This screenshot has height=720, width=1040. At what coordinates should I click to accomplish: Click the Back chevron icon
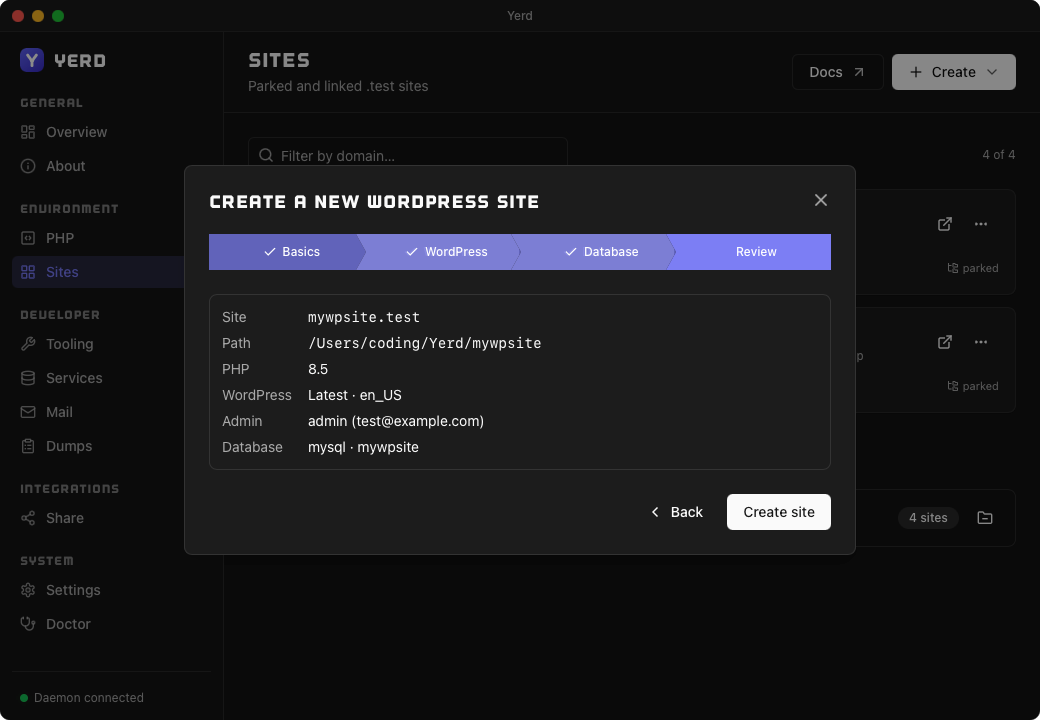click(x=655, y=512)
